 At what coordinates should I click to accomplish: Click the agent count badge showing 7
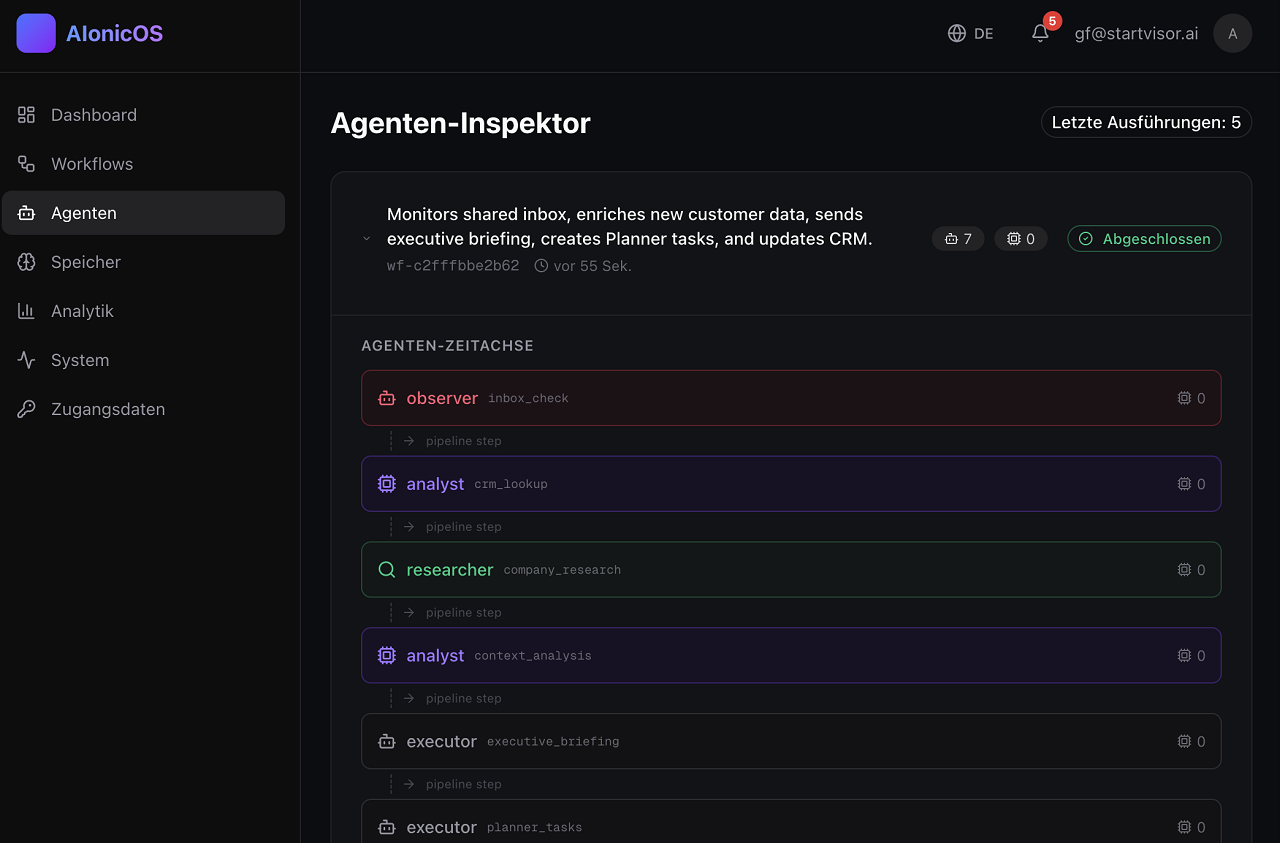click(x=958, y=239)
